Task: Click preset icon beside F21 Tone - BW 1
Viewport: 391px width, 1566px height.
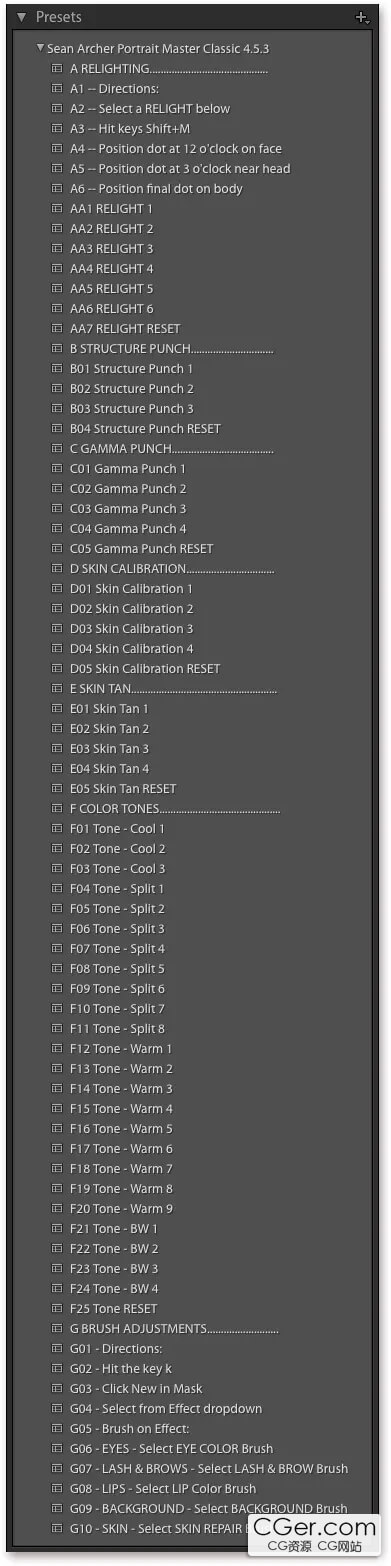Action: coord(57,1228)
